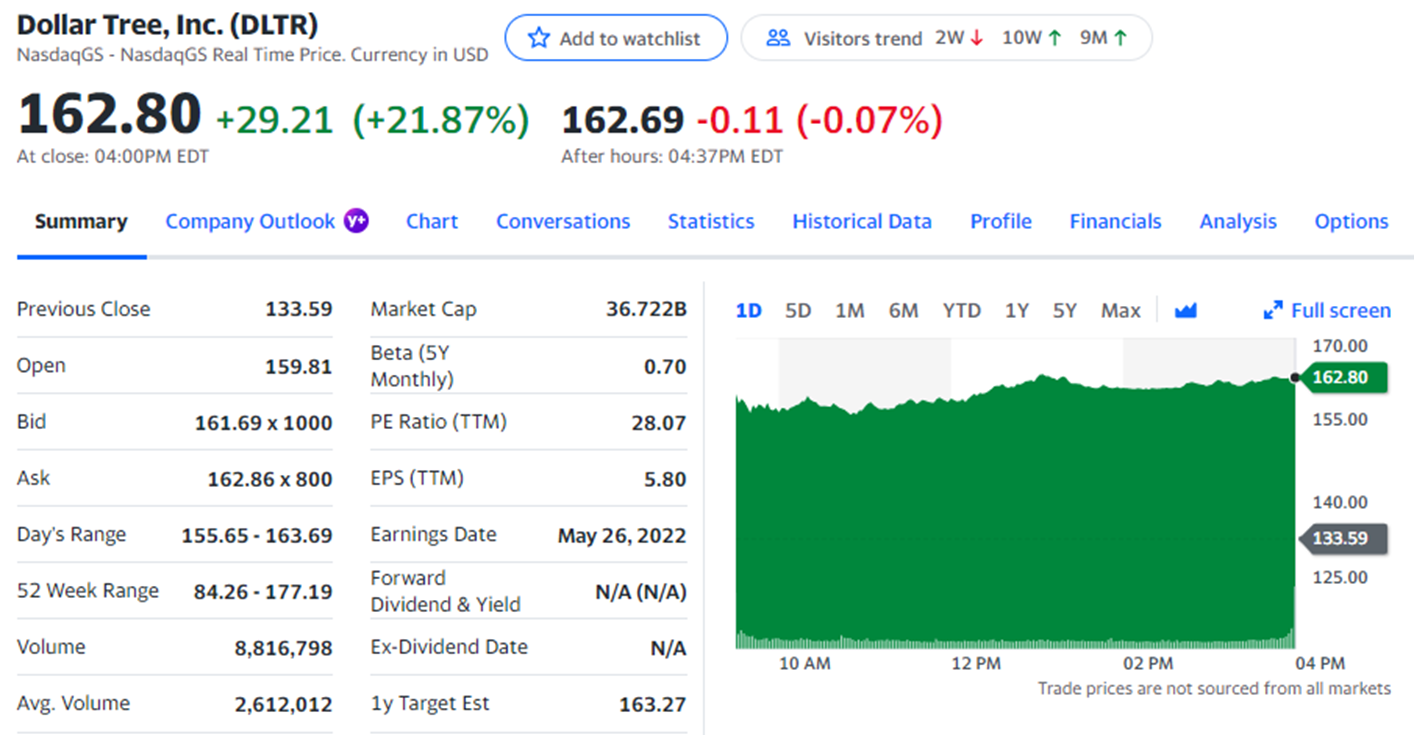Select the 5D chart range
The height and width of the screenshot is (735, 1414).
[x=798, y=310]
